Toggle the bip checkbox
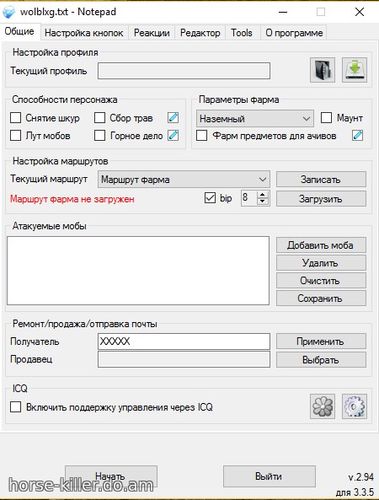The image size is (379, 500). (x=210, y=198)
